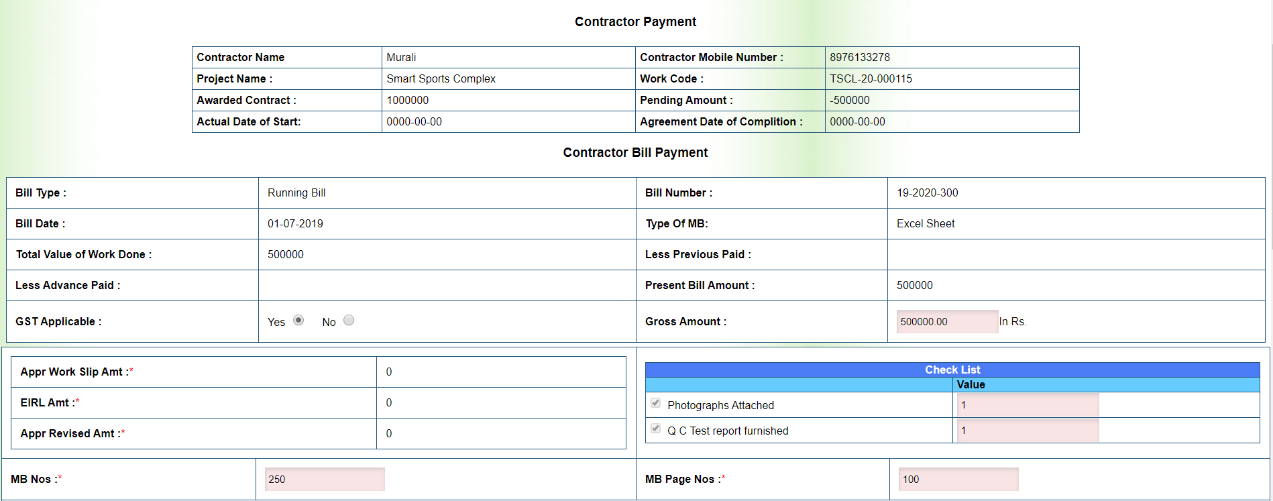The image size is (1273, 501).
Task: Click the Excel Sheet Type Of MB value
Action: click(x=925, y=224)
